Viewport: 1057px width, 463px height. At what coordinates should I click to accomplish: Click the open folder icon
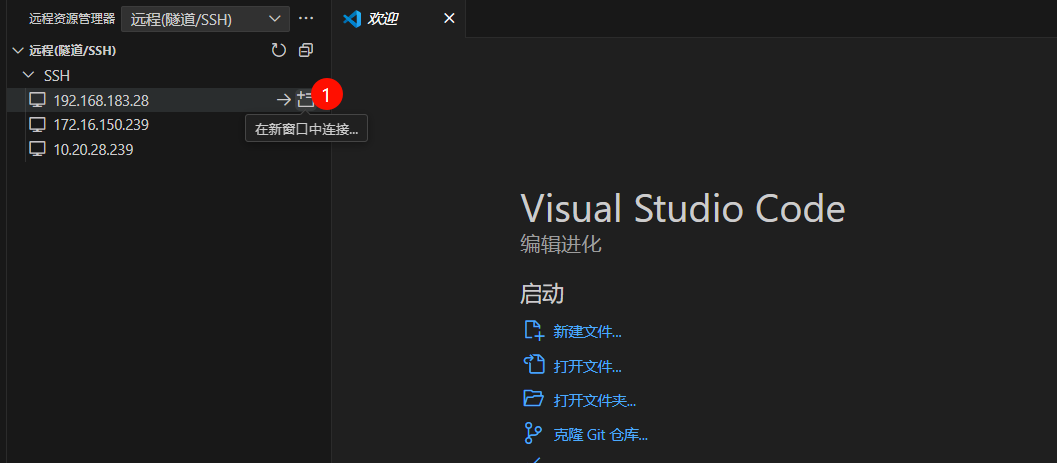[533, 399]
